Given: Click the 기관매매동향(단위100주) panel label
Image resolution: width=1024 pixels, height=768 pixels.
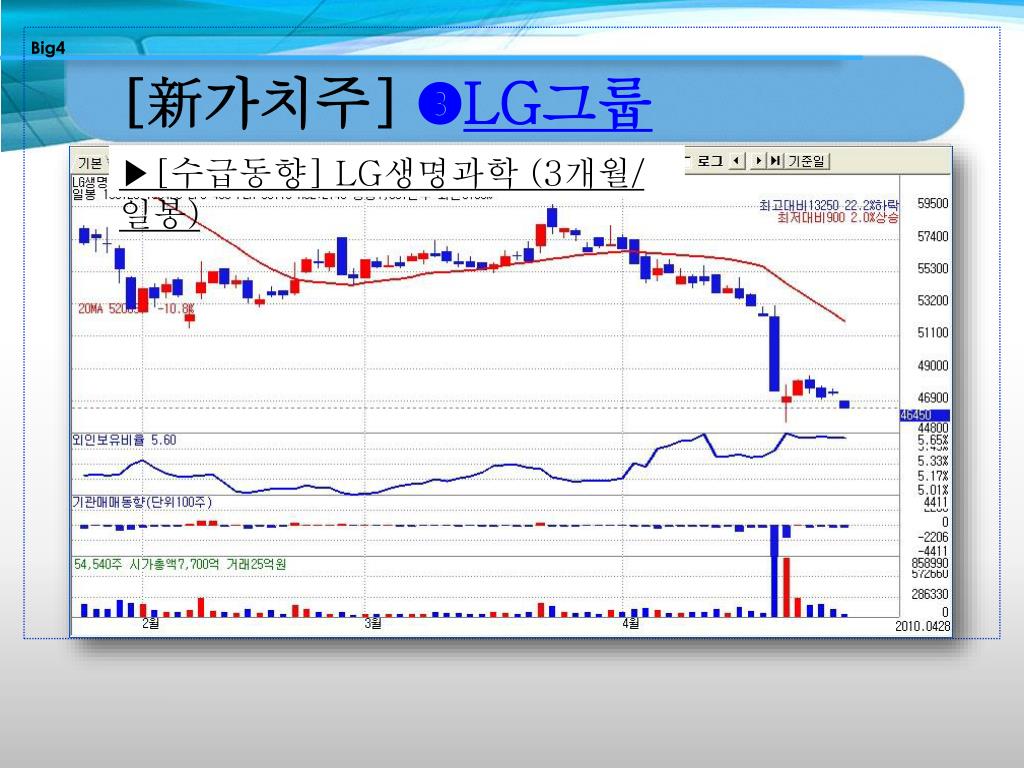Looking at the screenshot, I should (x=142, y=502).
